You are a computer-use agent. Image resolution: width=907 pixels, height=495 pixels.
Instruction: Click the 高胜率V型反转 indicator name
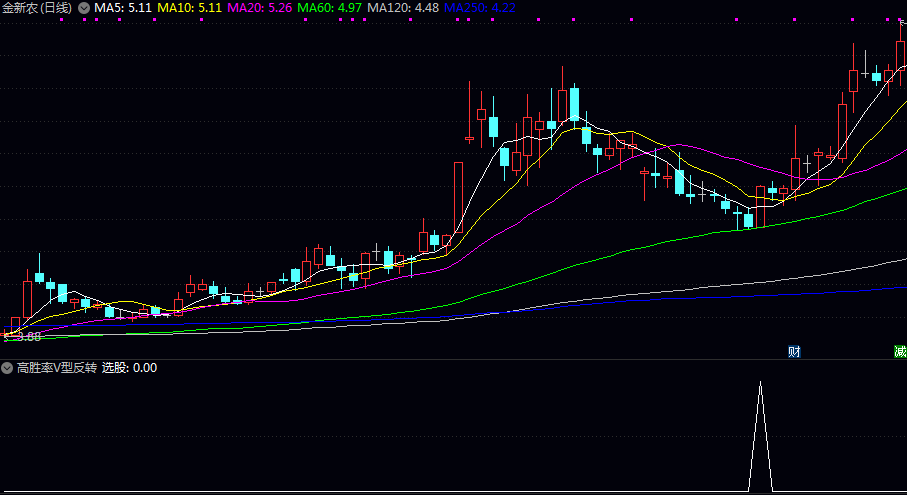56,368
